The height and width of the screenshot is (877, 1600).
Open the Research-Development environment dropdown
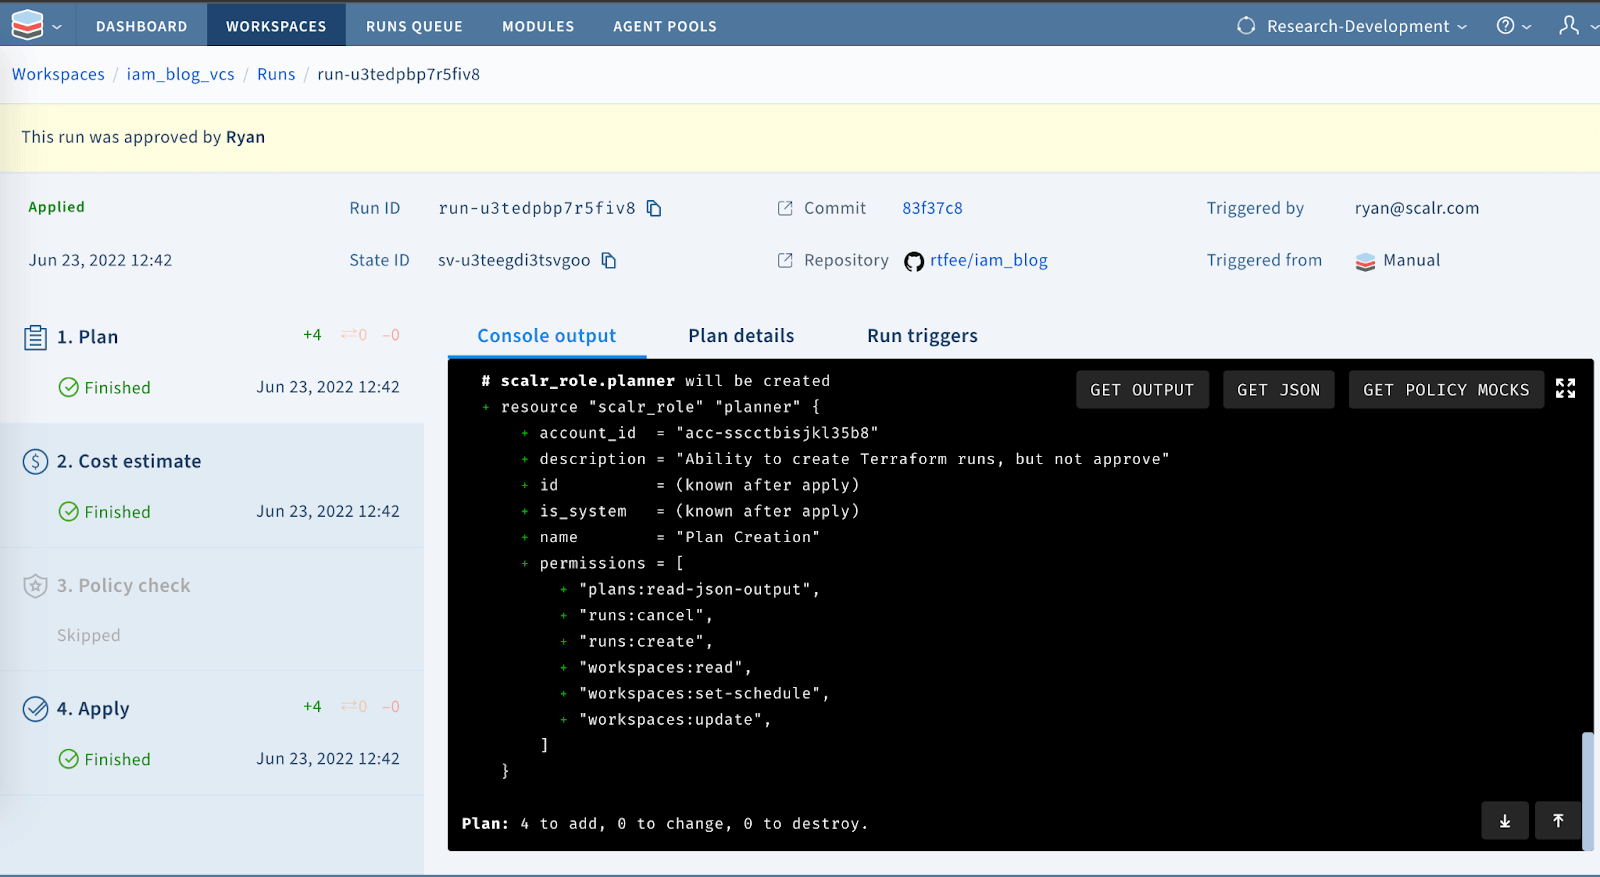click(x=1366, y=26)
